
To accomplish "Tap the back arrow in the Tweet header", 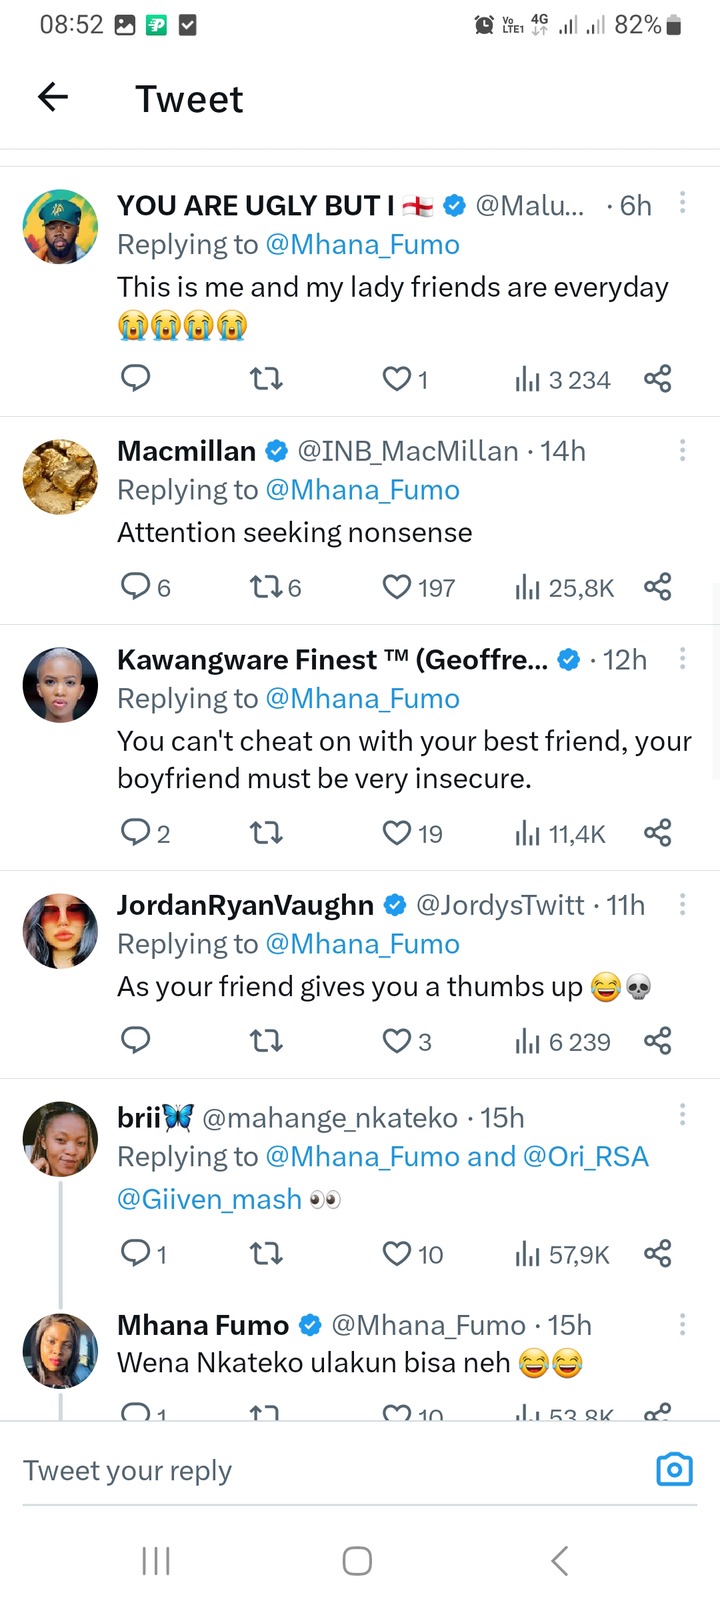I will point(53,97).
